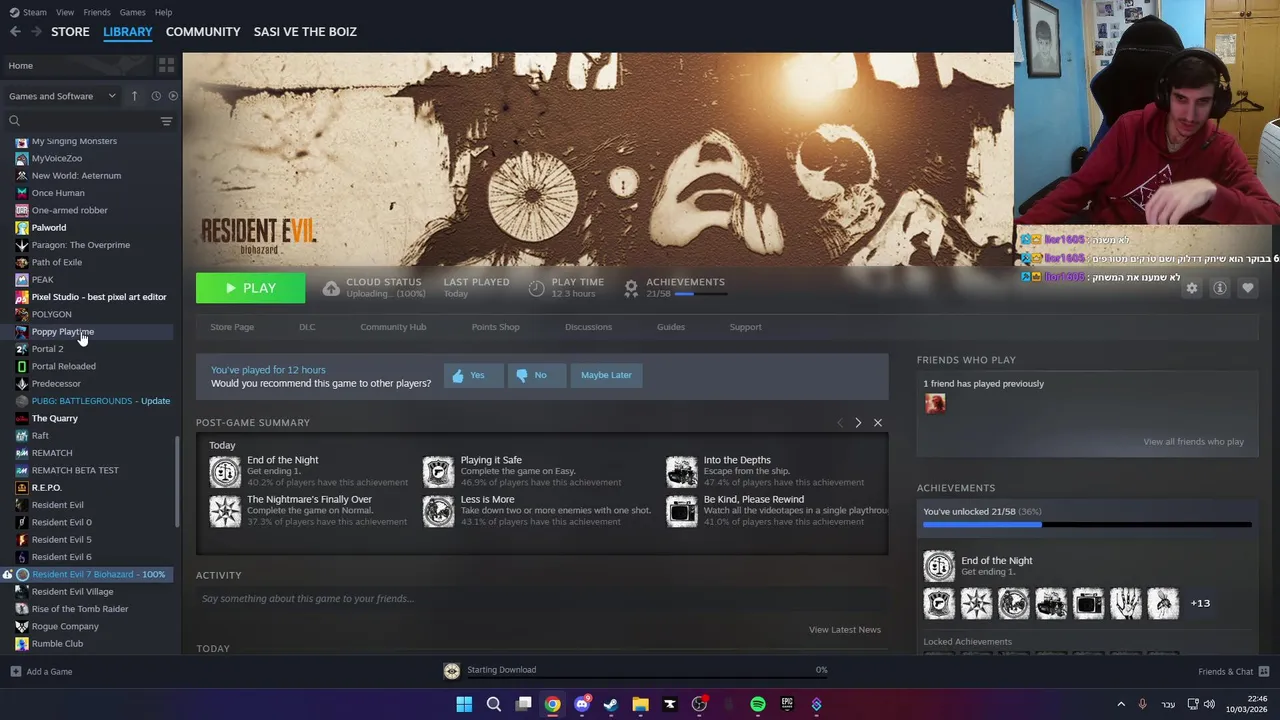Open Epic Games Launcher from taskbar
This screenshot has width=1280, height=720.
[x=787, y=704]
